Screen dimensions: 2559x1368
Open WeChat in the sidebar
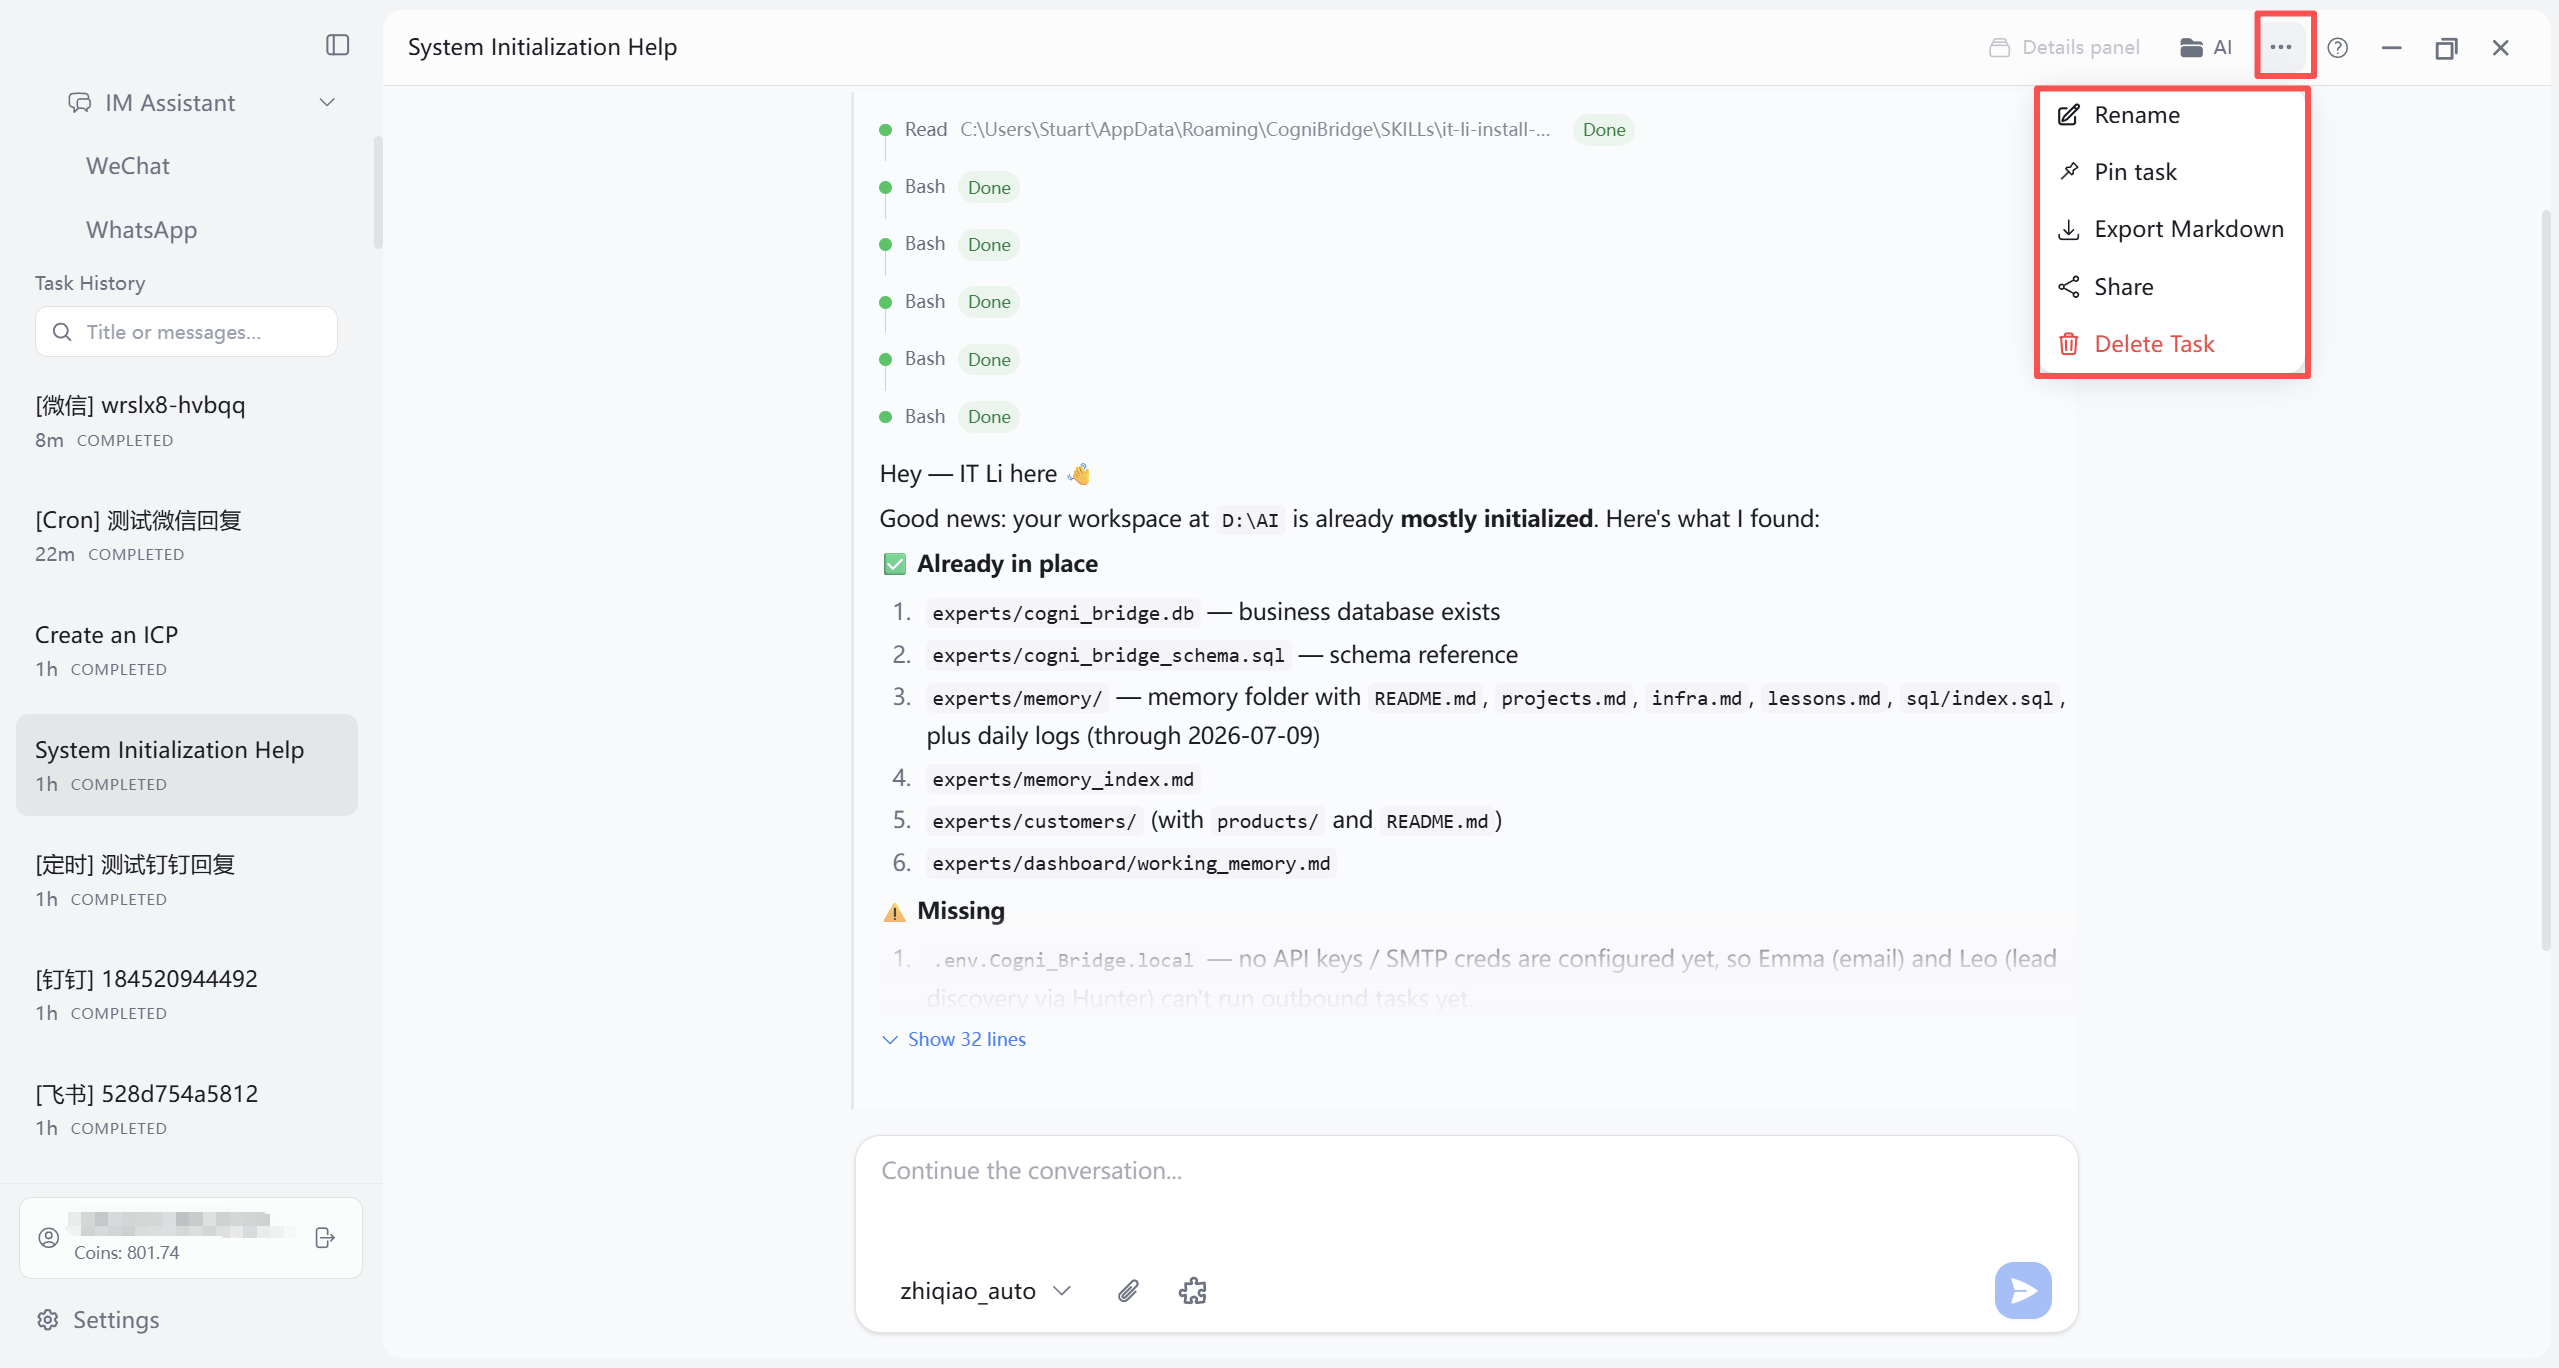[128, 166]
